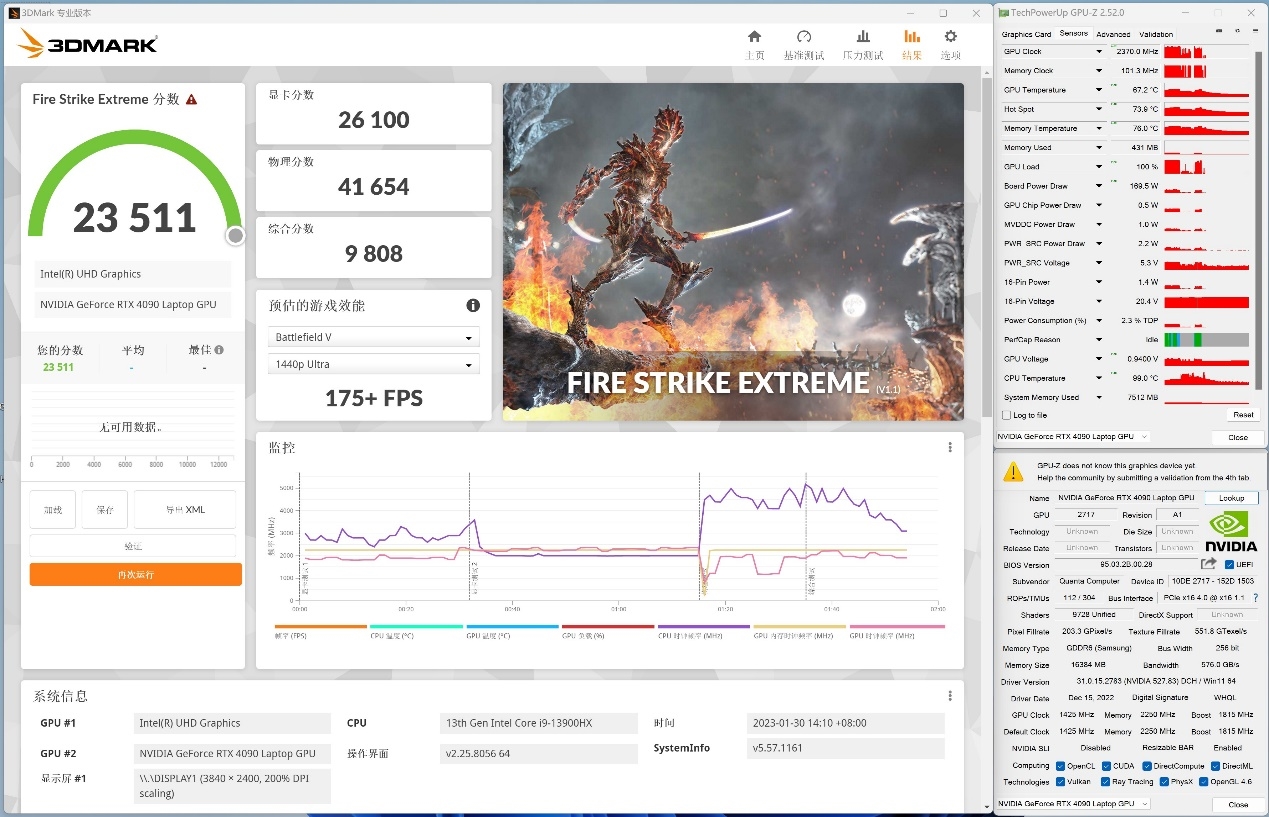This screenshot has height=817, width=1269.
Task: Switch to the Advanced tab in GPU-Z
Action: [x=1113, y=34]
